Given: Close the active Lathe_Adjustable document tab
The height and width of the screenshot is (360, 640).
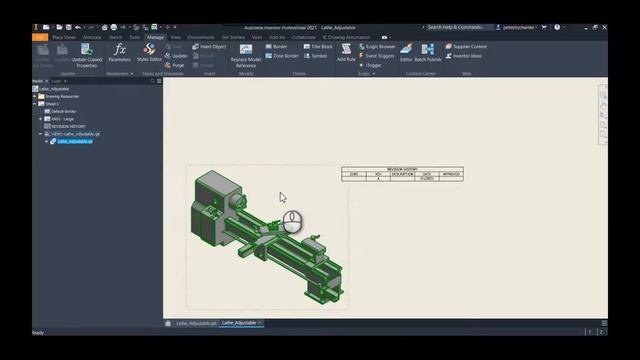Looking at the screenshot, I should click(260, 323).
